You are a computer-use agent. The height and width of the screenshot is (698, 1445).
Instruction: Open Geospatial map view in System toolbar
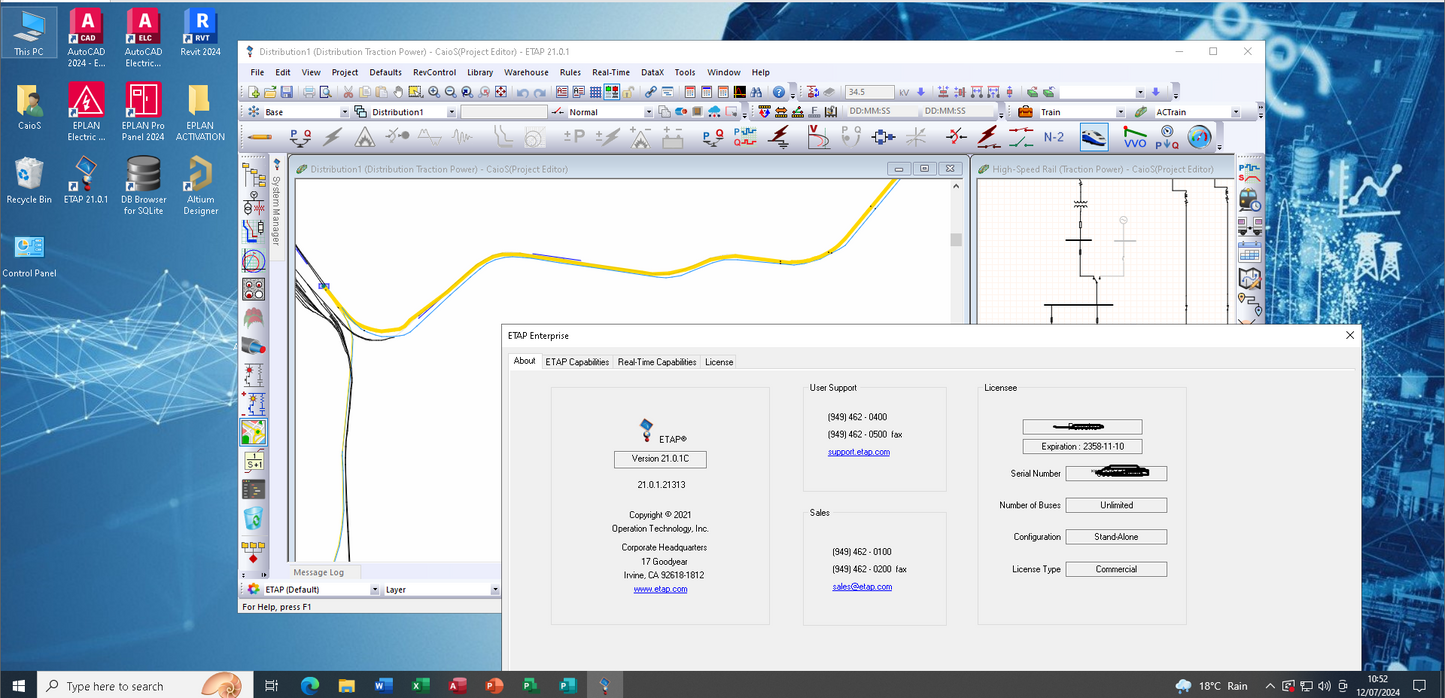tap(254, 432)
